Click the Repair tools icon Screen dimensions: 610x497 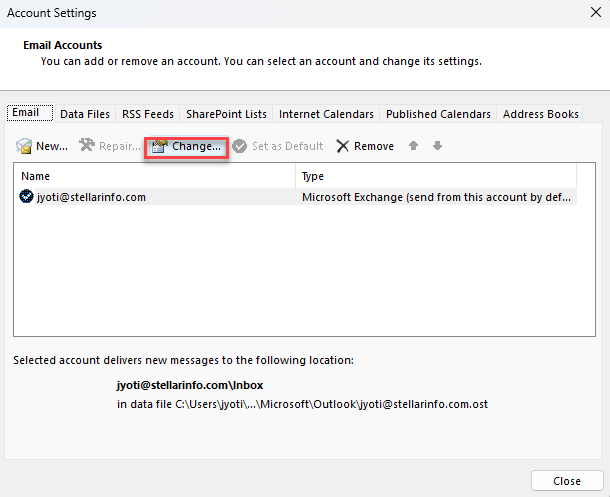87,146
